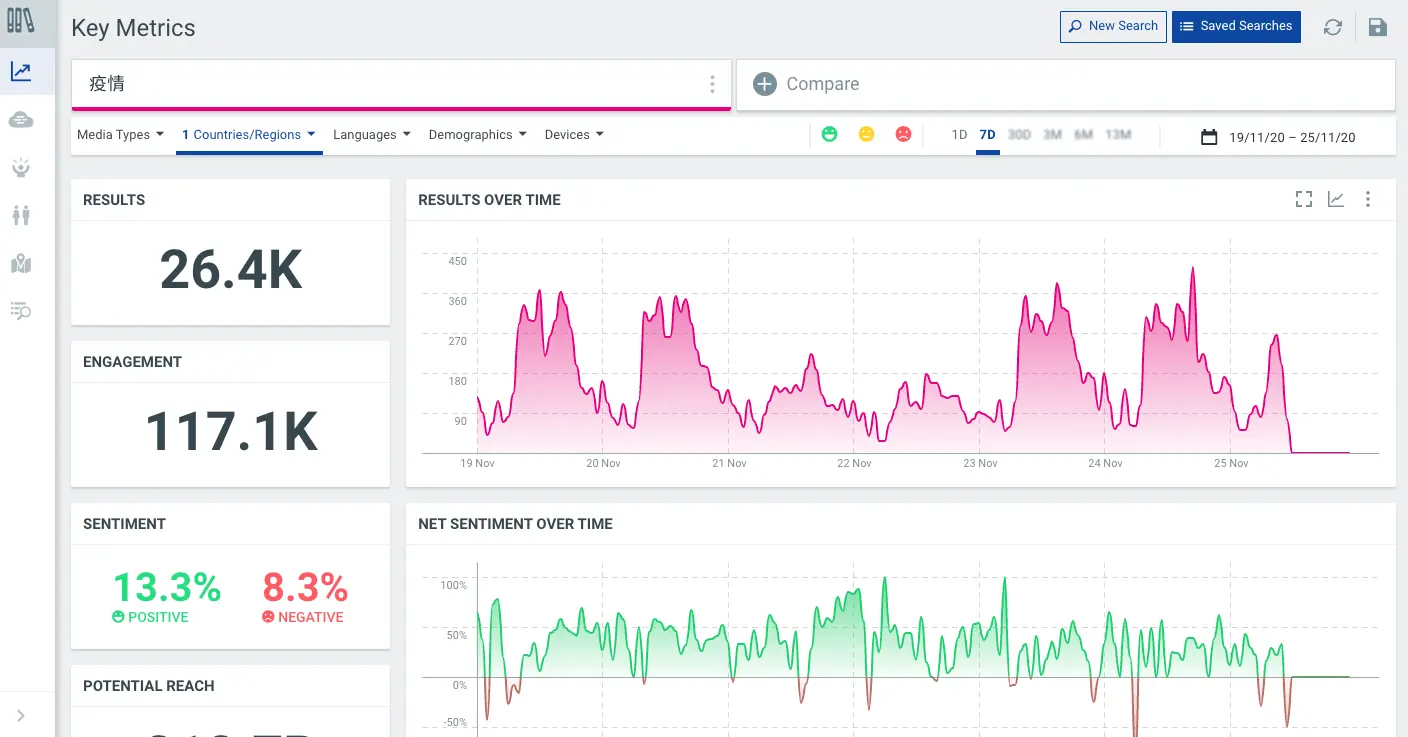Open the three-dot menu for the 疫情 search
The height and width of the screenshot is (737, 1408).
pyautogui.click(x=712, y=84)
